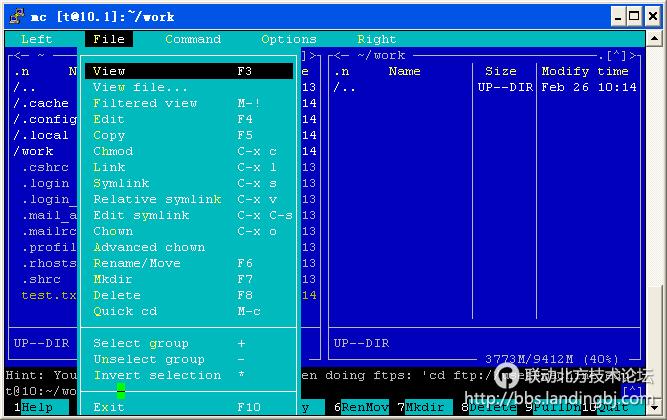Open the Command menu

[193, 39]
